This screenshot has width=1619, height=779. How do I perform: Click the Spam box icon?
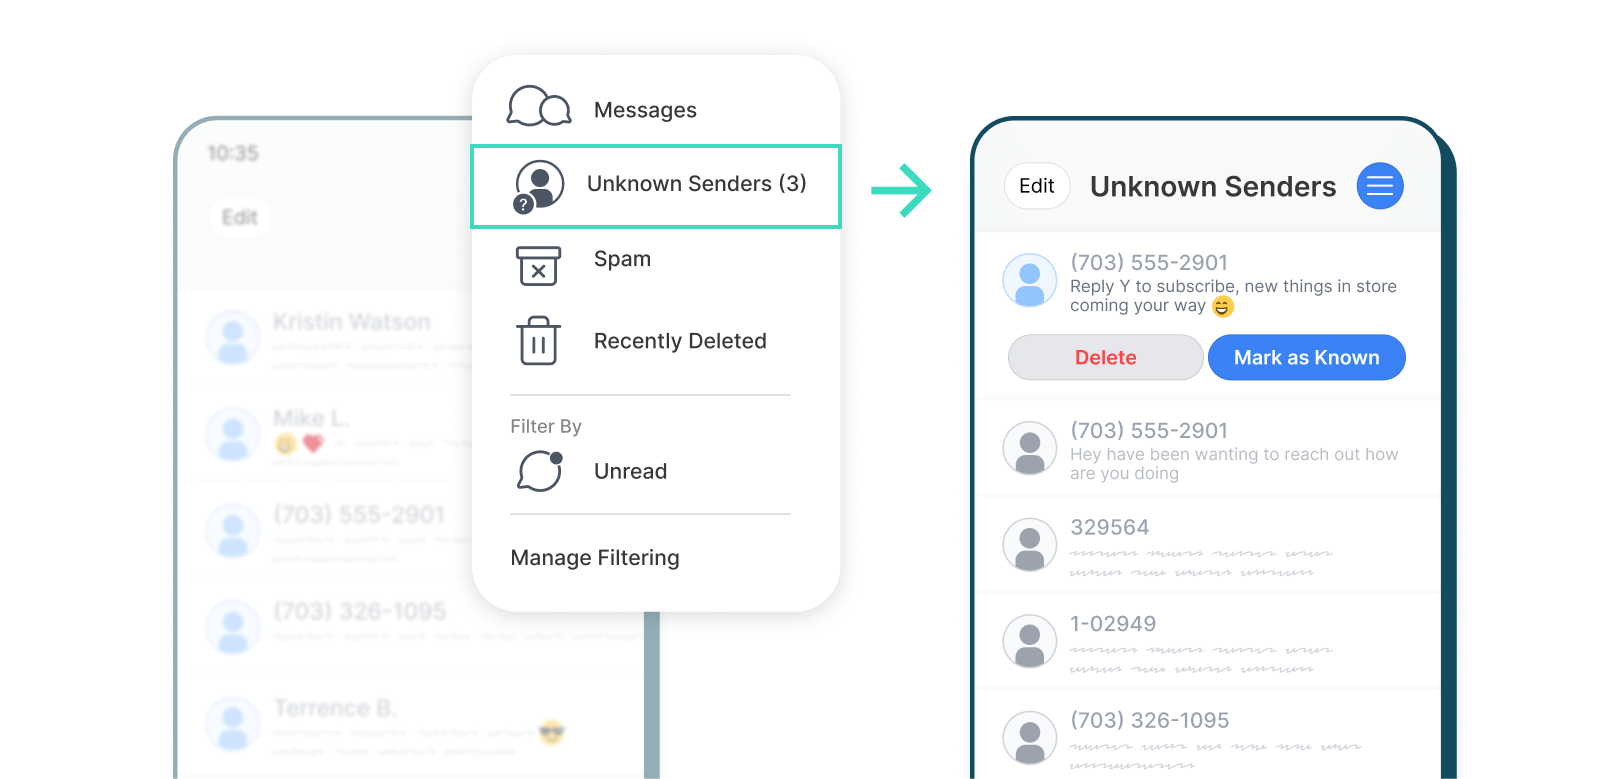coord(538,266)
